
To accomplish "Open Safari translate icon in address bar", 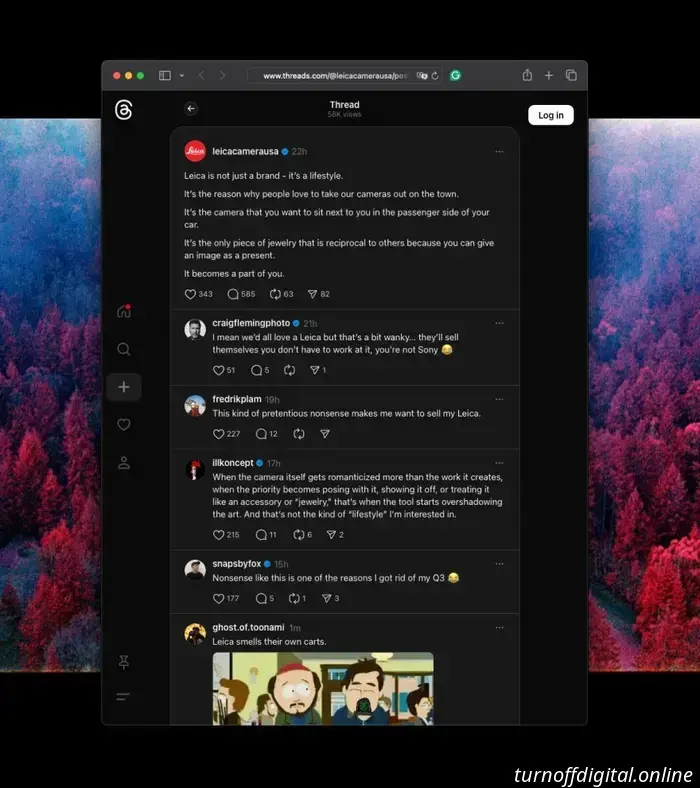I will [422, 75].
